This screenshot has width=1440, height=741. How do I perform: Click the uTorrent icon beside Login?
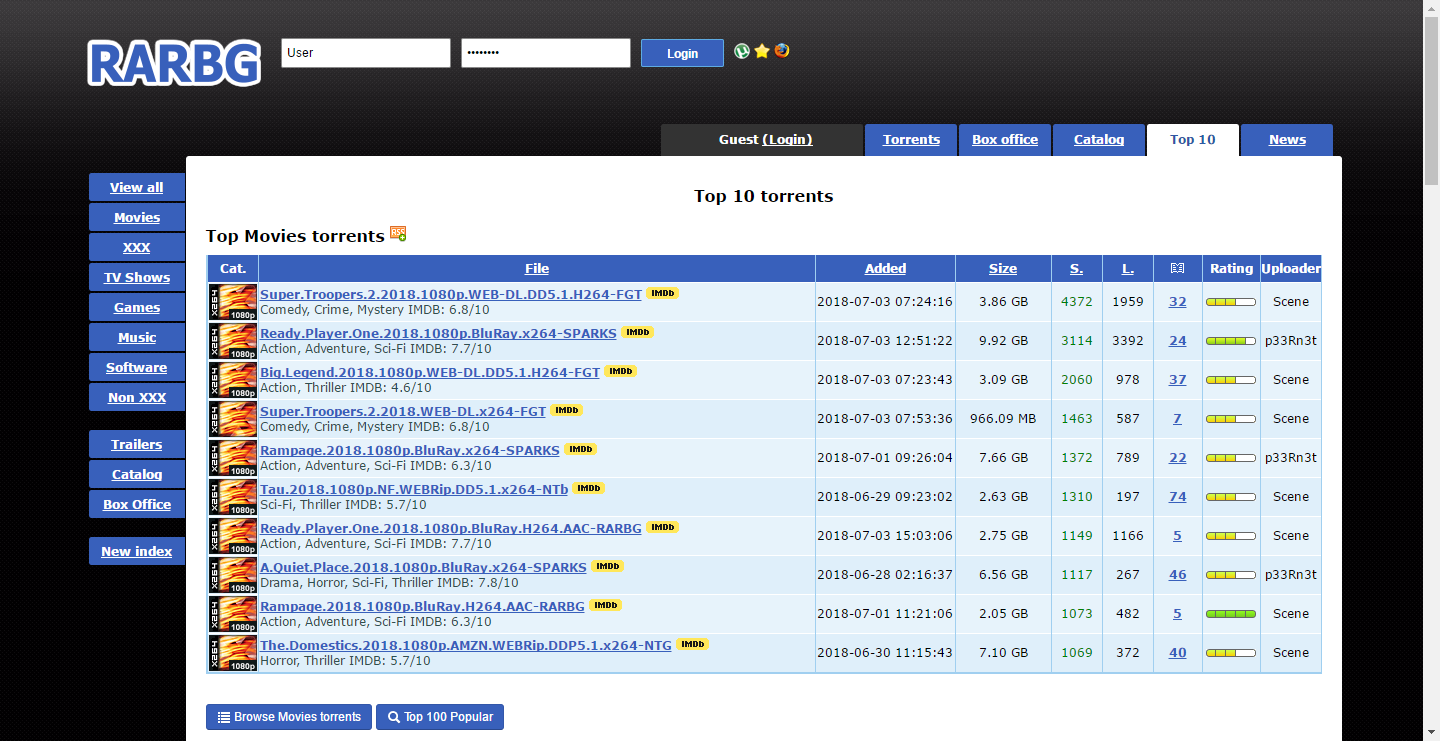pyautogui.click(x=742, y=51)
